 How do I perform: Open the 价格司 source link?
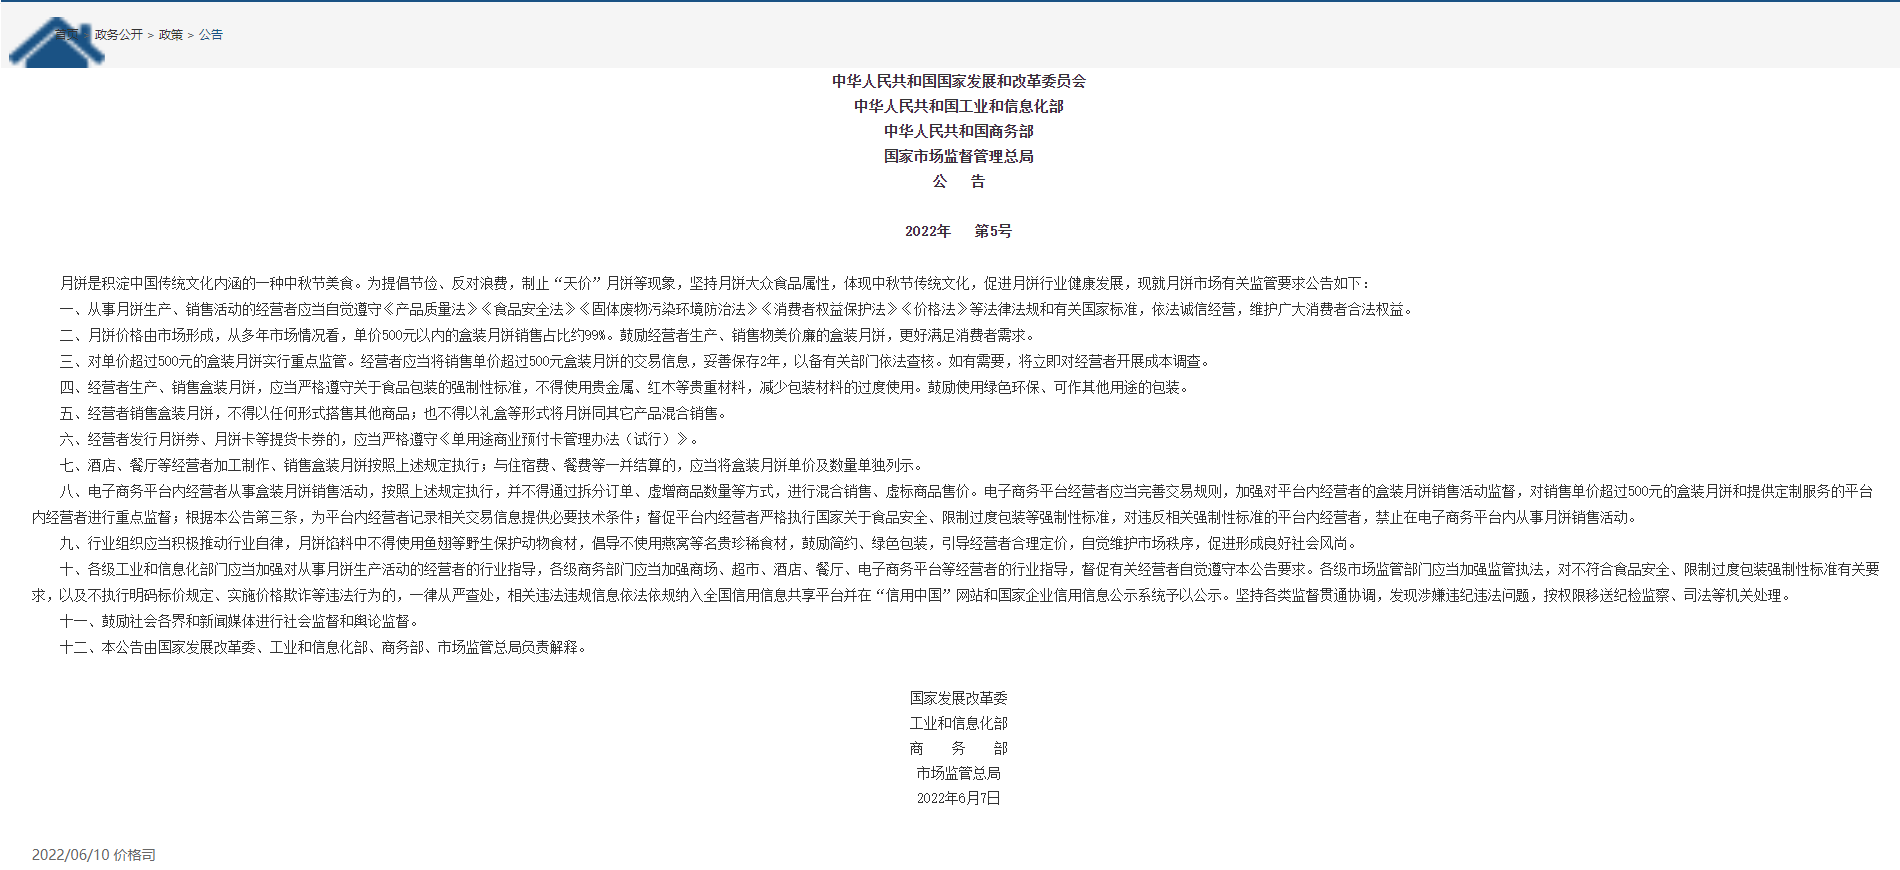(x=134, y=855)
